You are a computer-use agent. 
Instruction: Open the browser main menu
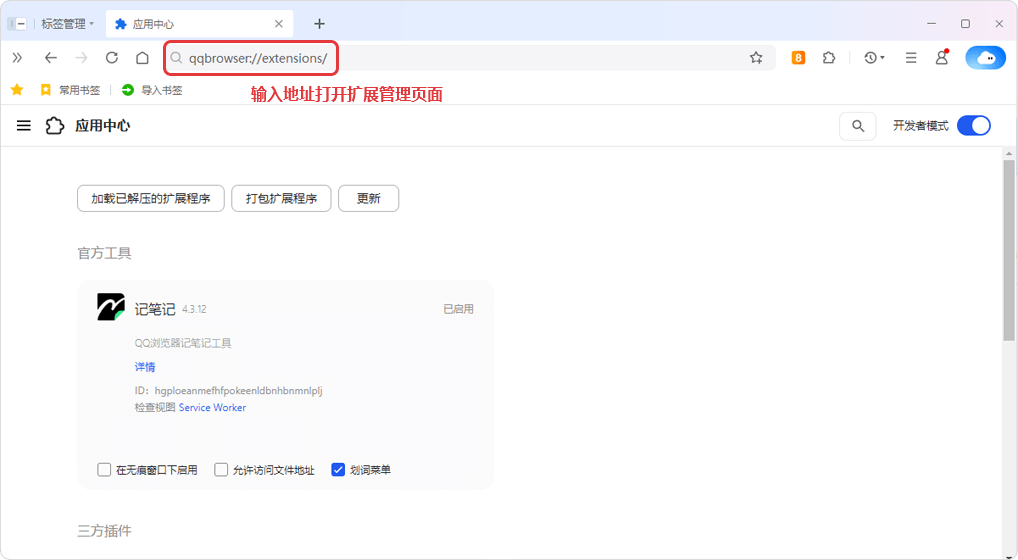click(911, 58)
